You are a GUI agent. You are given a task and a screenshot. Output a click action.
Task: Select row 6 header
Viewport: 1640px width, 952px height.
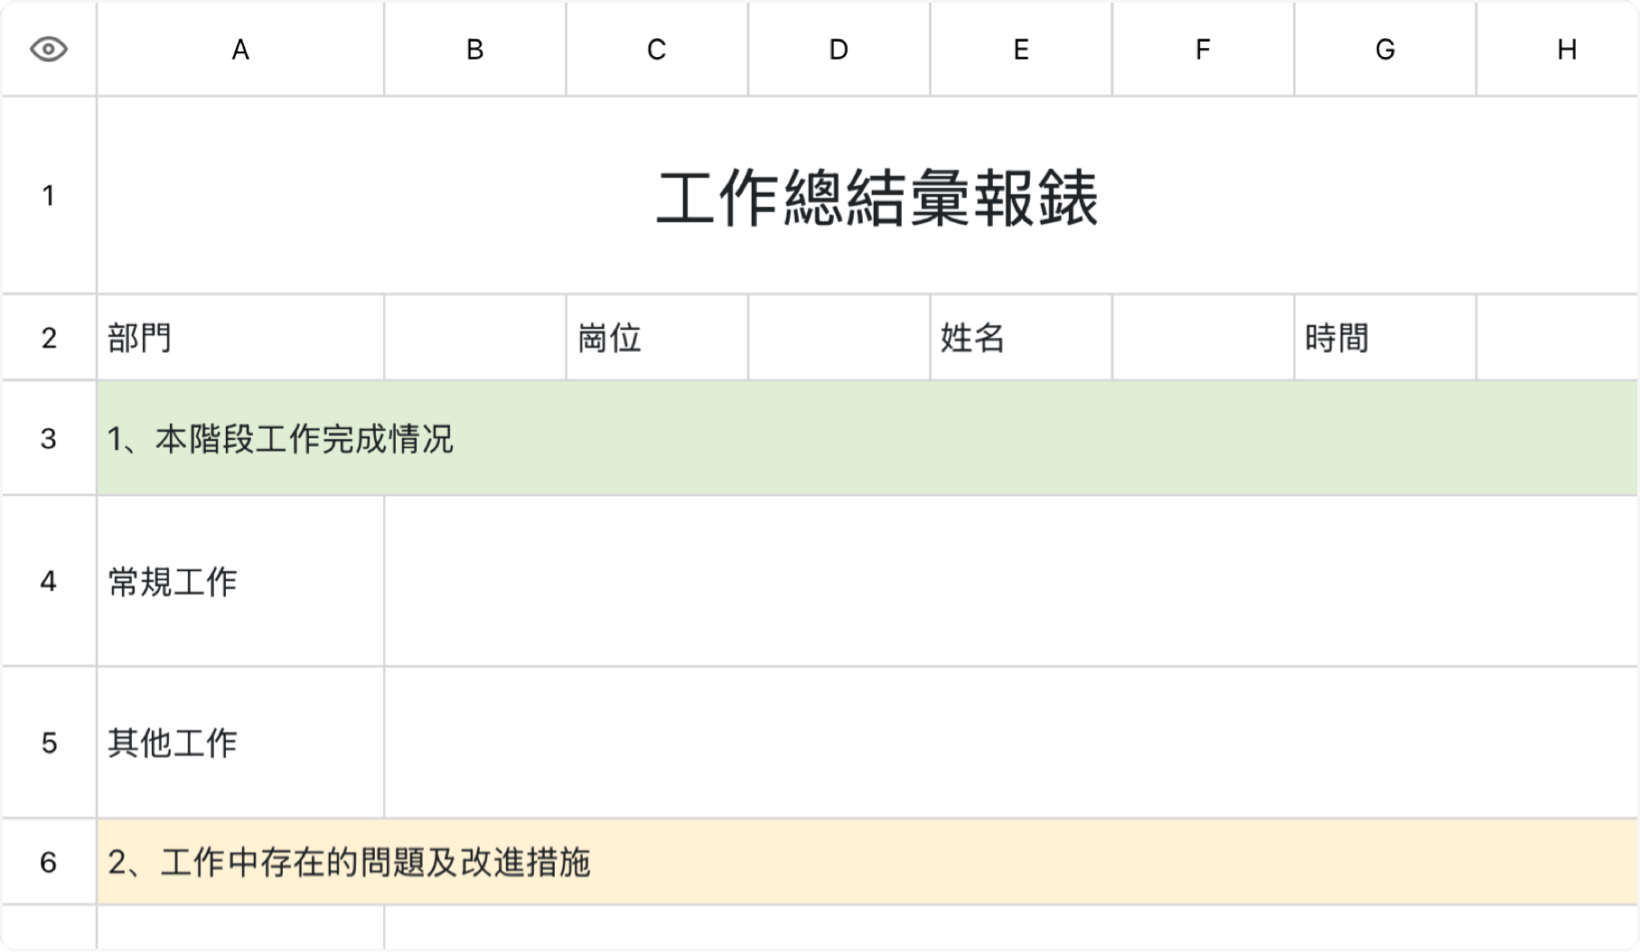49,862
